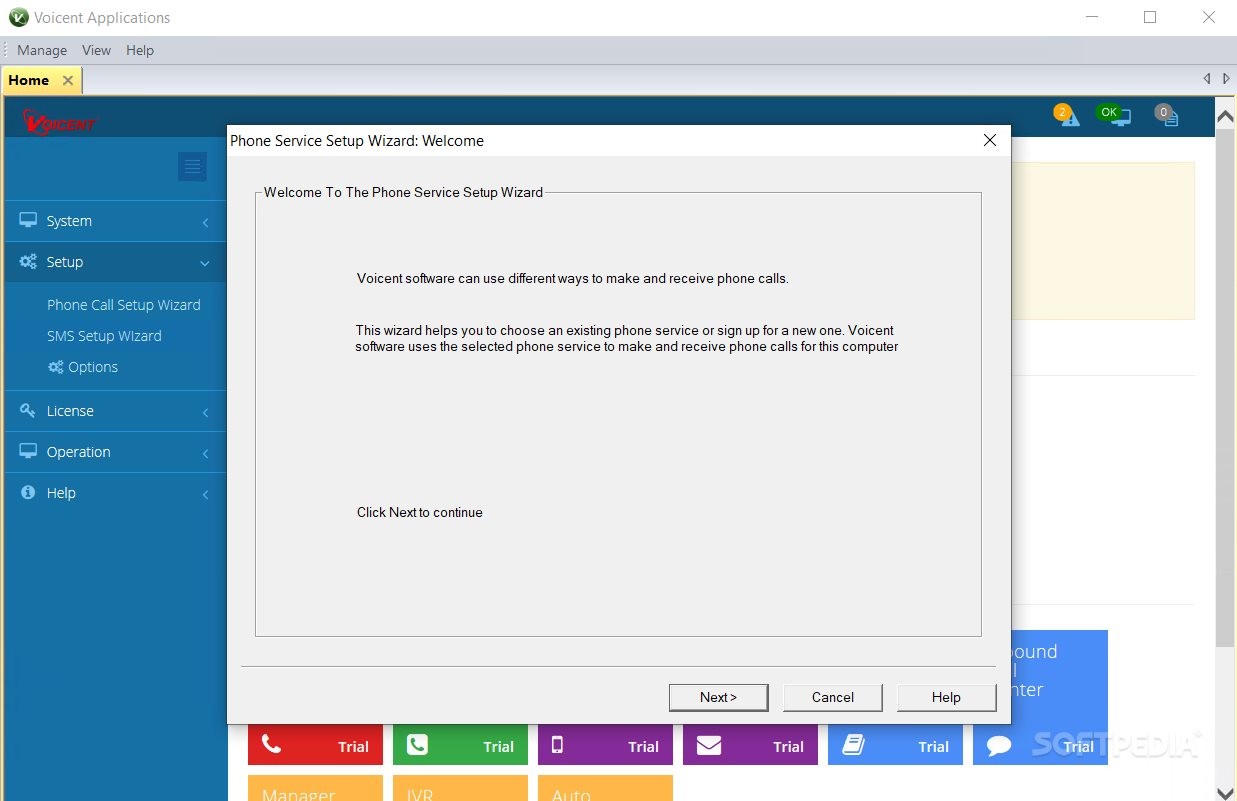Viewport: 1237px width, 801px height.
Task: Open SMS Setup Wizard link
Action: click(x=104, y=336)
